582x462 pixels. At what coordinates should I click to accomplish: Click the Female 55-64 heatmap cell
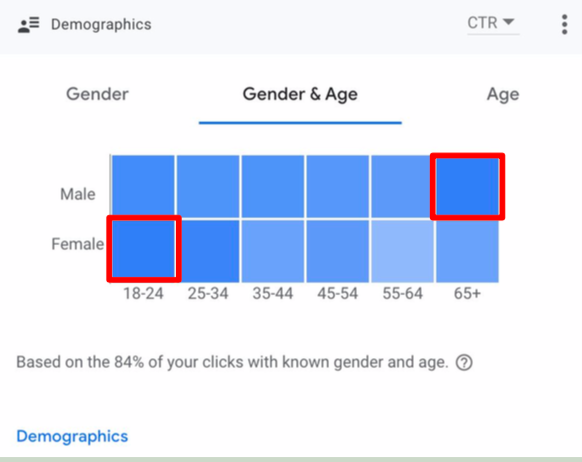point(402,251)
